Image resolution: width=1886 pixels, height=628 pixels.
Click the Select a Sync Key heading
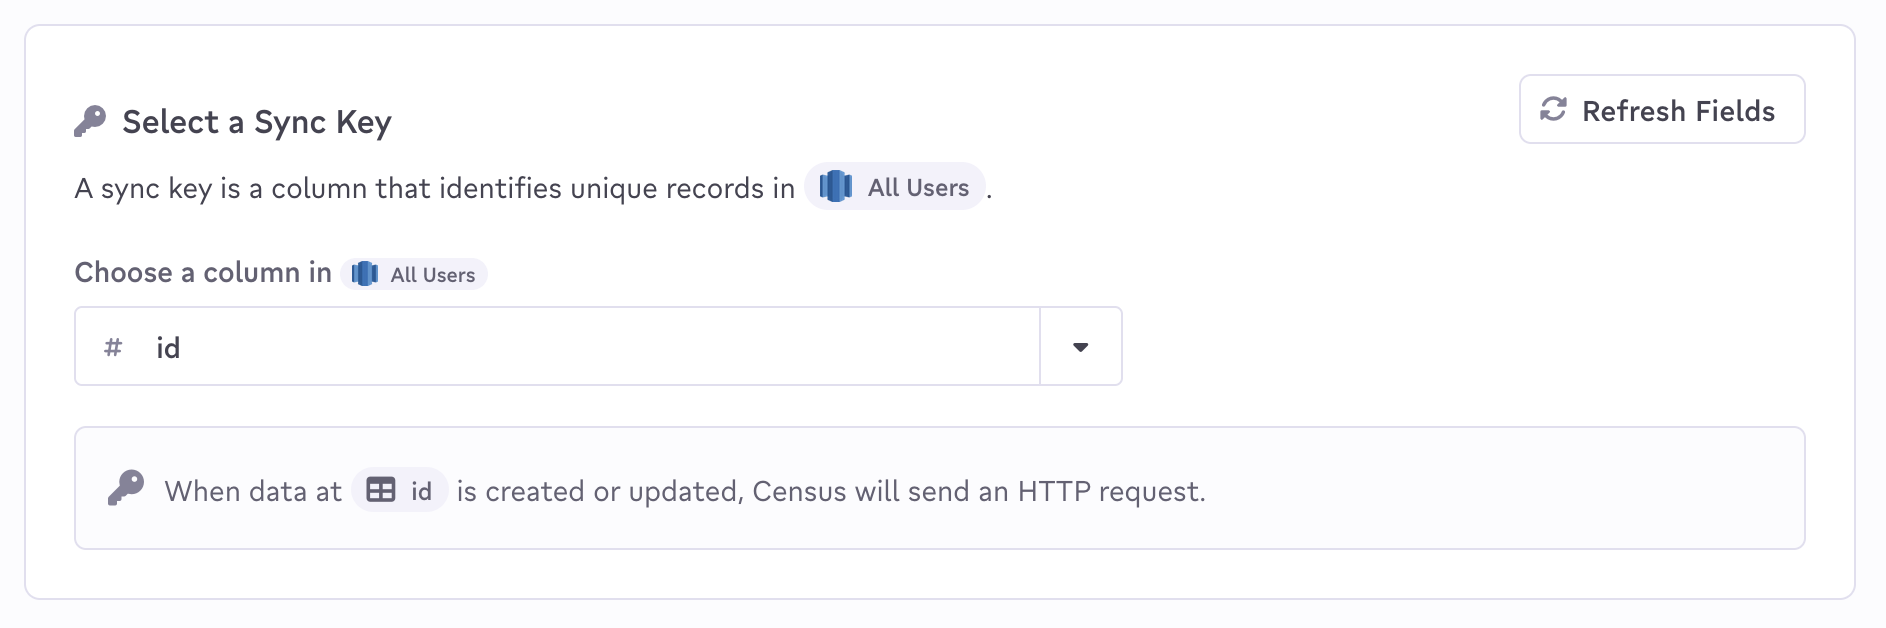click(256, 122)
